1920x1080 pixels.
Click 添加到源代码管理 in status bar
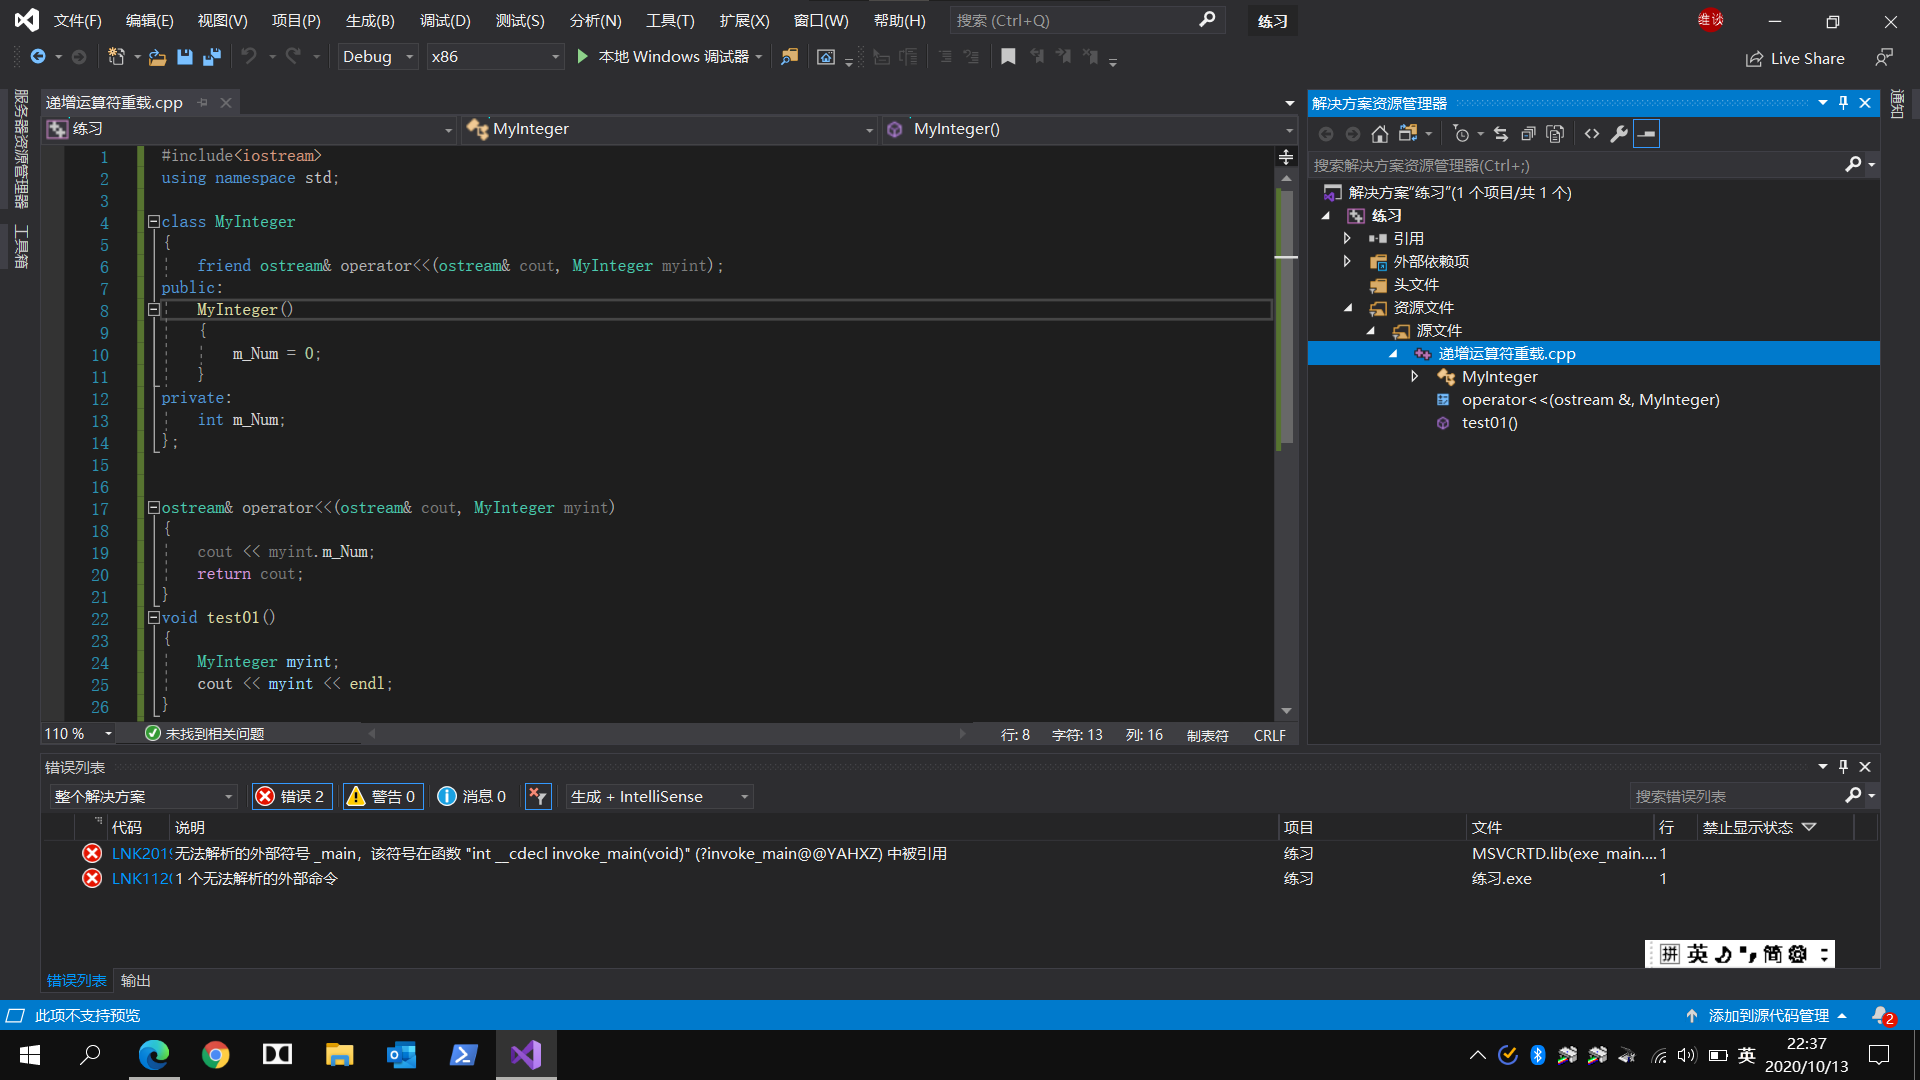(x=1768, y=1016)
